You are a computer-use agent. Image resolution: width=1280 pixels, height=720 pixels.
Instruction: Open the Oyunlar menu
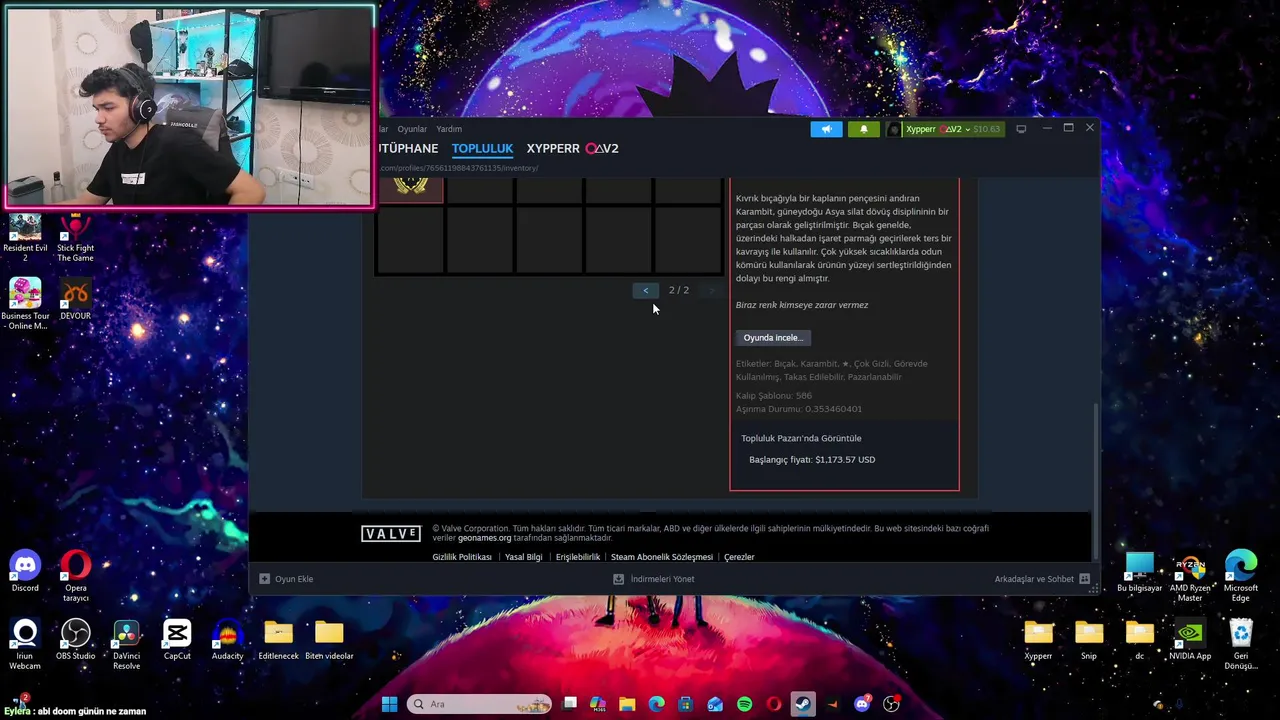pos(412,129)
